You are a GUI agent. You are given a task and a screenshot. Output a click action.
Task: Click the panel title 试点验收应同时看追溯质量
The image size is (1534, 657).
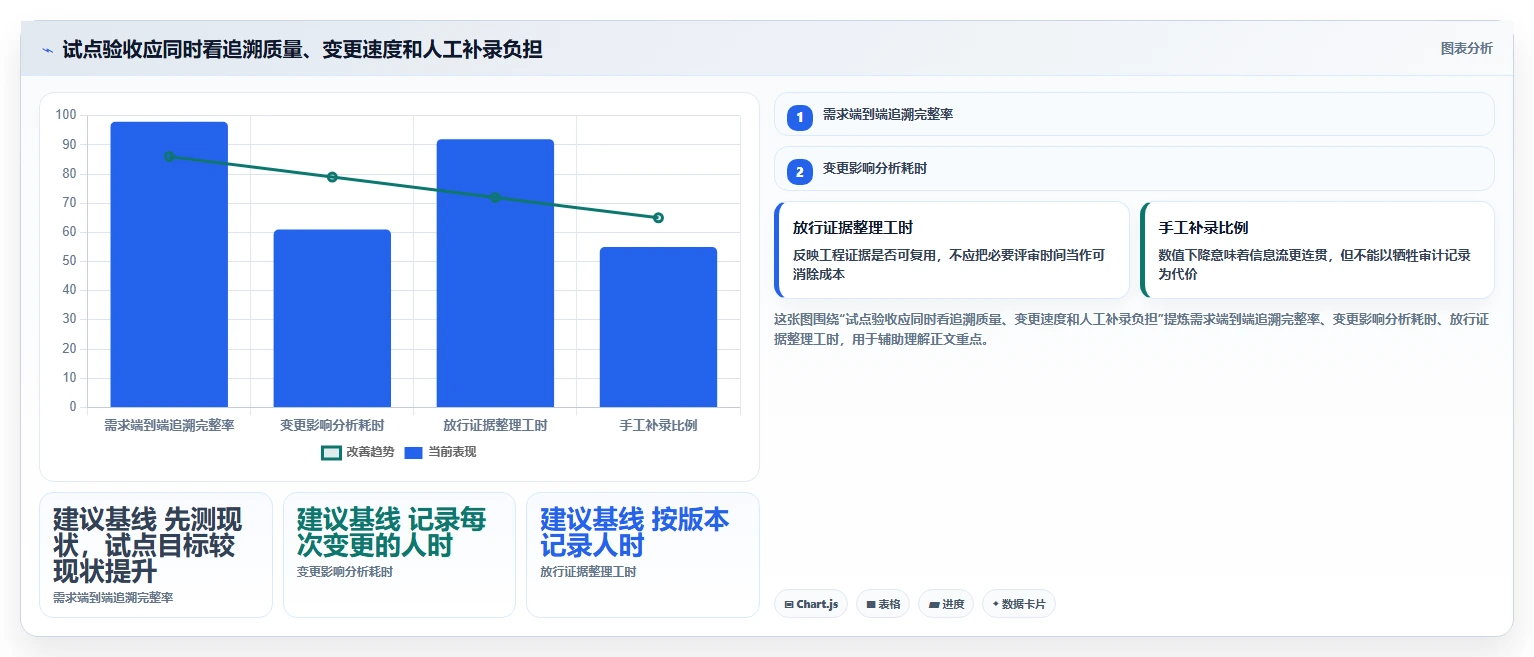(x=302, y=49)
